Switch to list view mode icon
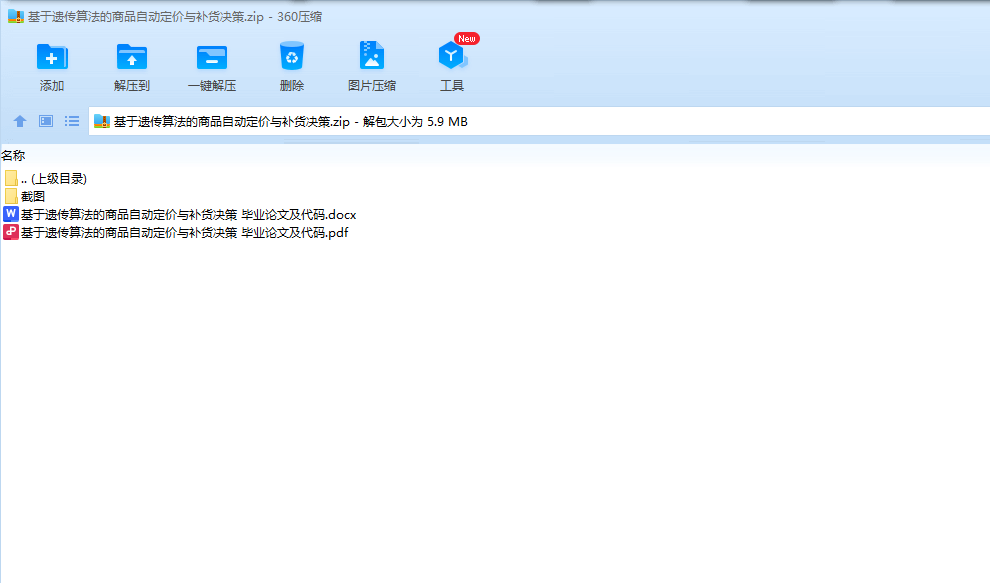 (x=72, y=121)
